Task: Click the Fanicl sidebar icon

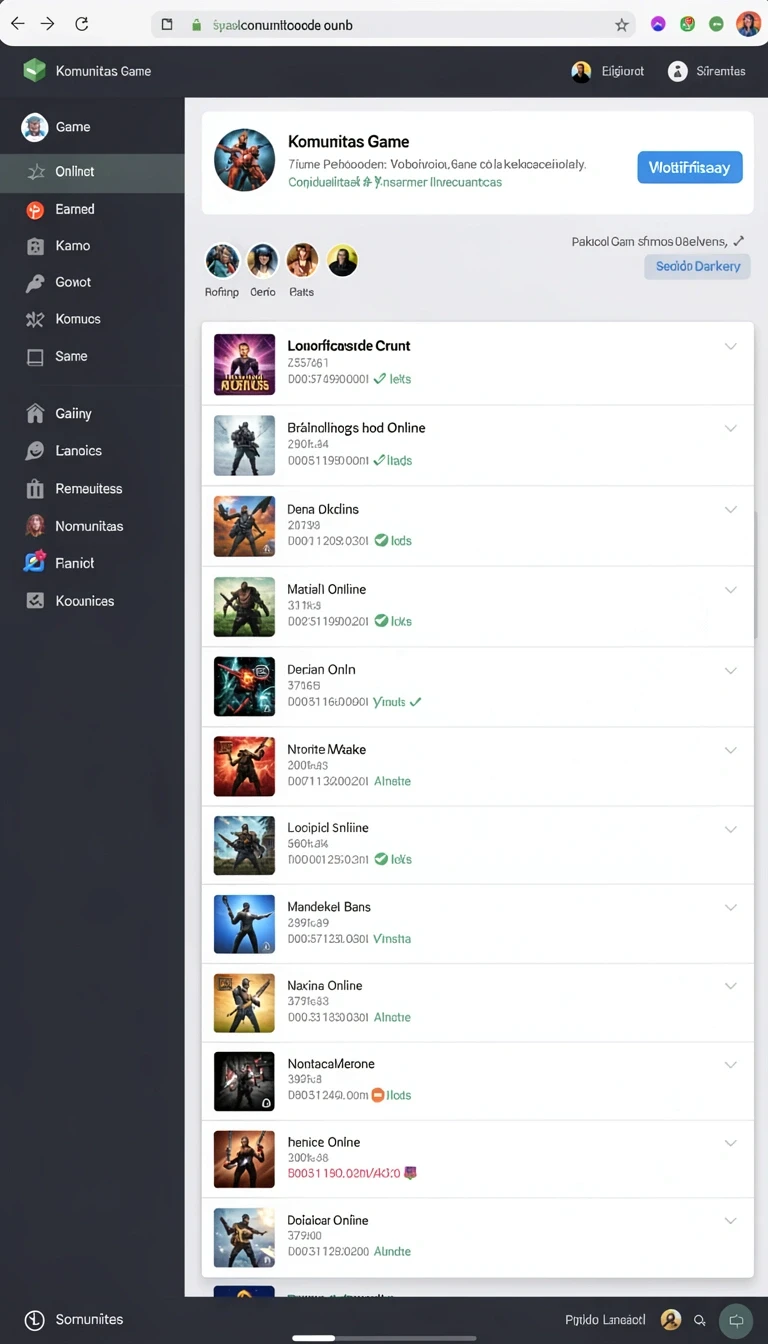Action: (35, 563)
